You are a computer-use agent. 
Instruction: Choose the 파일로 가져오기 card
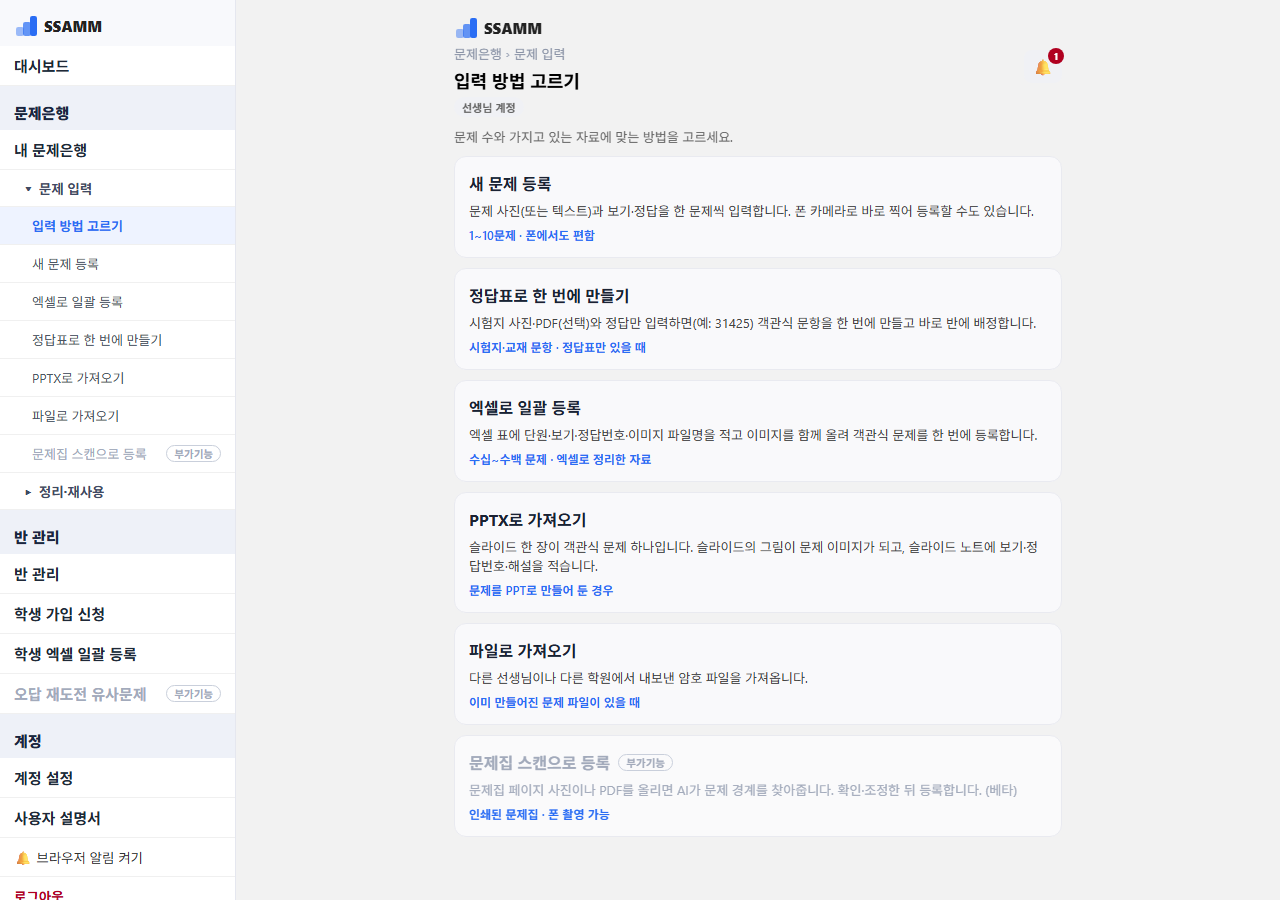tap(757, 674)
